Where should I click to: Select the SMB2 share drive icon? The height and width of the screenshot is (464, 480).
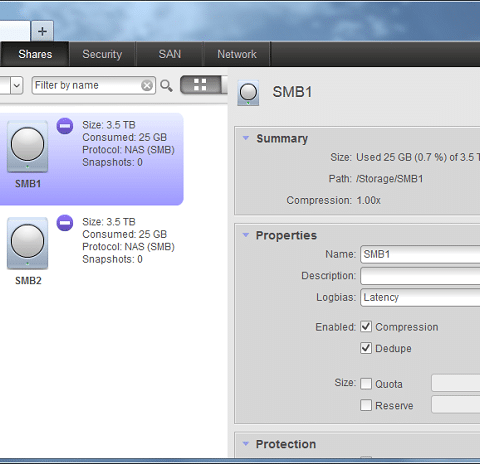tap(27, 243)
